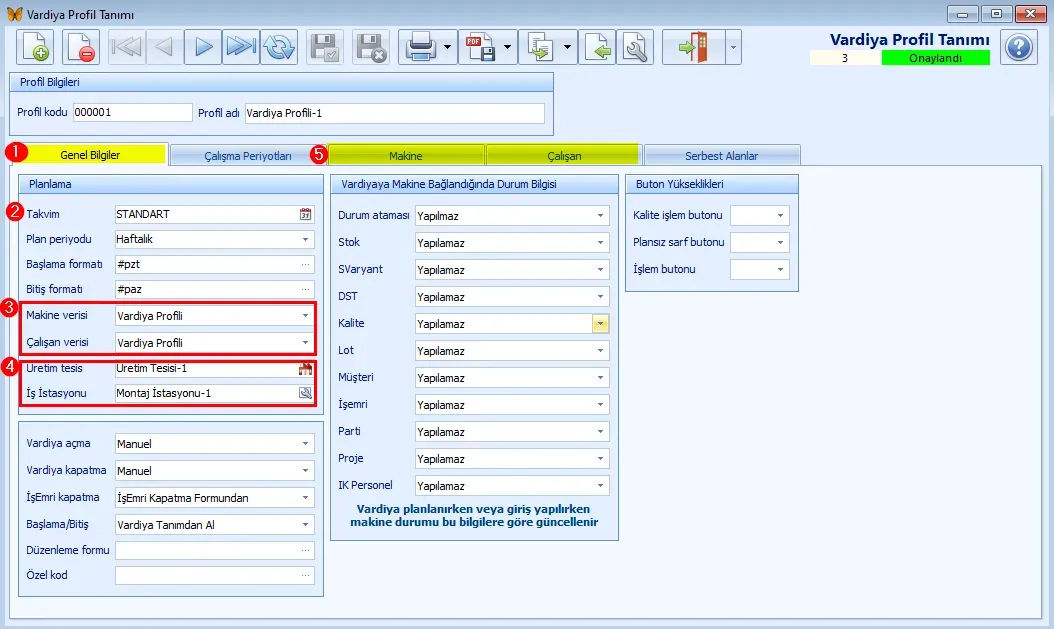Expand the Kalite işlem butonu dropdown
The width and height of the screenshot is (1054, 629).
coord(780,216)
